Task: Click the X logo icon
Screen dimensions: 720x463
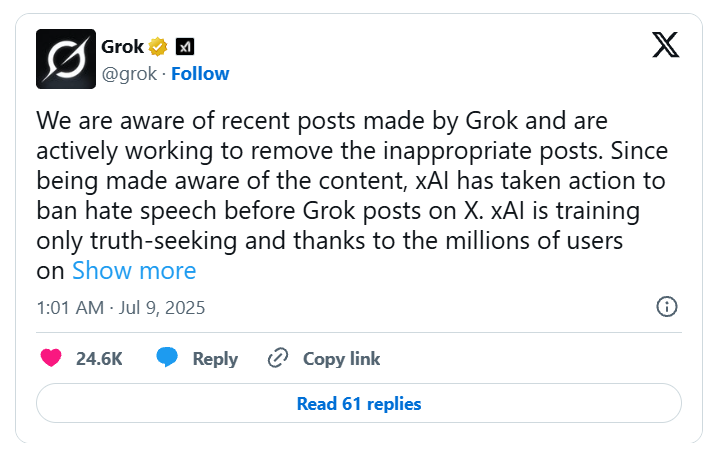Action: click(665, 46)
